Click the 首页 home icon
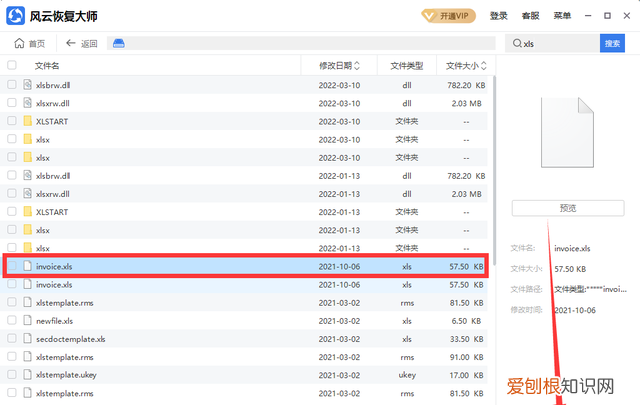The image size is (640, 405). click(20, 44)
